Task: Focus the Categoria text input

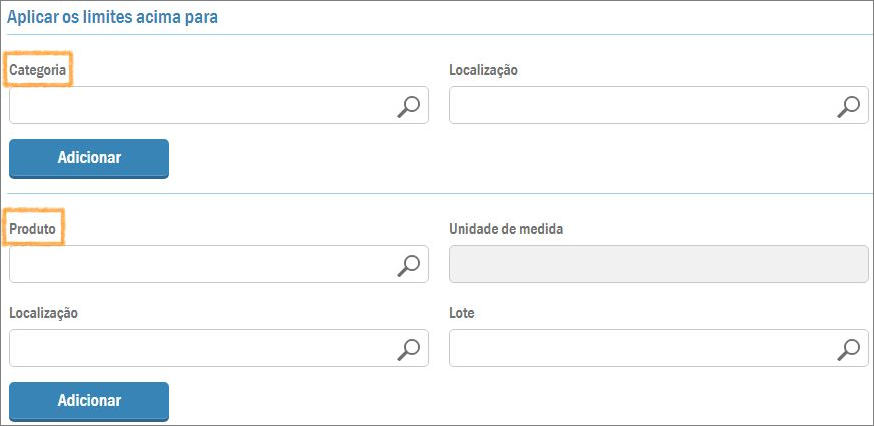Action: [x=200, y=106]
